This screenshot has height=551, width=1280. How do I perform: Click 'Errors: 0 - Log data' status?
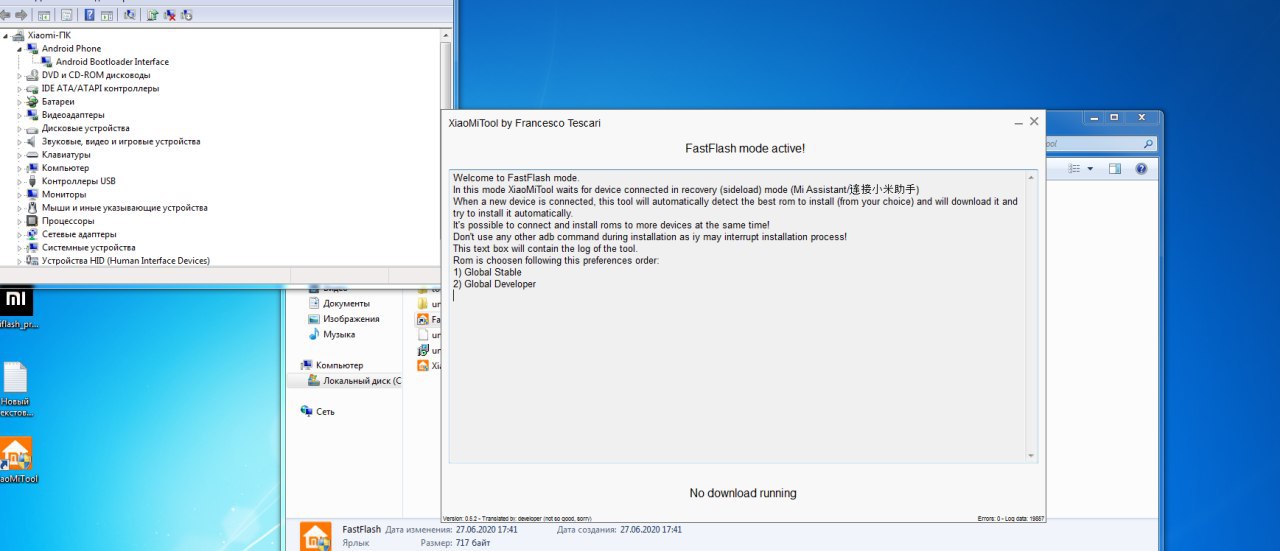click(1009, 518)
